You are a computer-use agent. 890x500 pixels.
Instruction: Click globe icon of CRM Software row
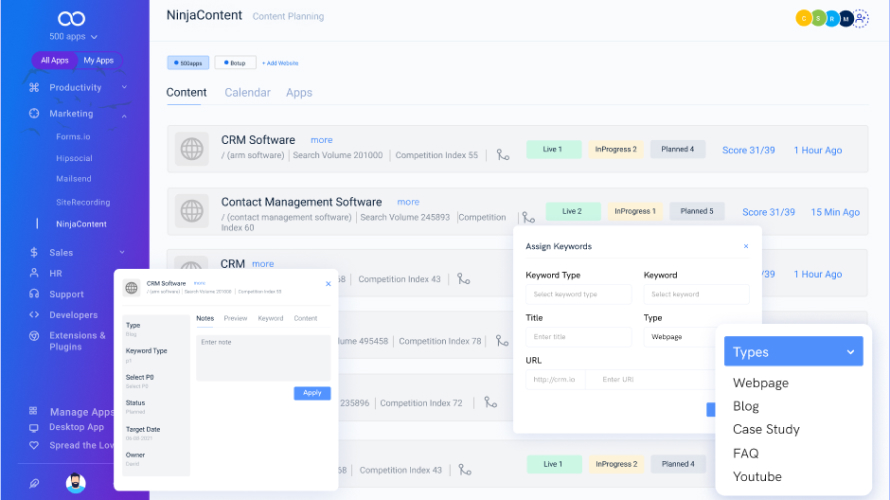tap(191, 149)
